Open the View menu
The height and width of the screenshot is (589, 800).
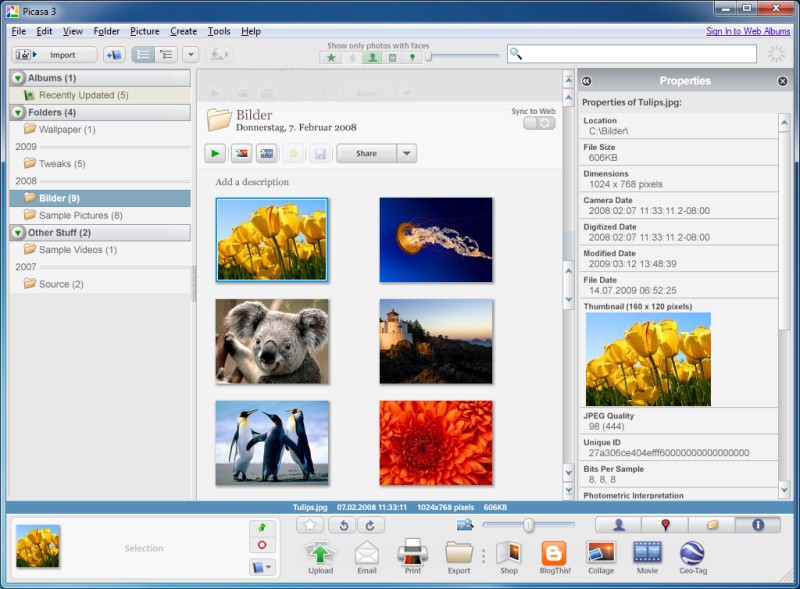tap(72, 31)
